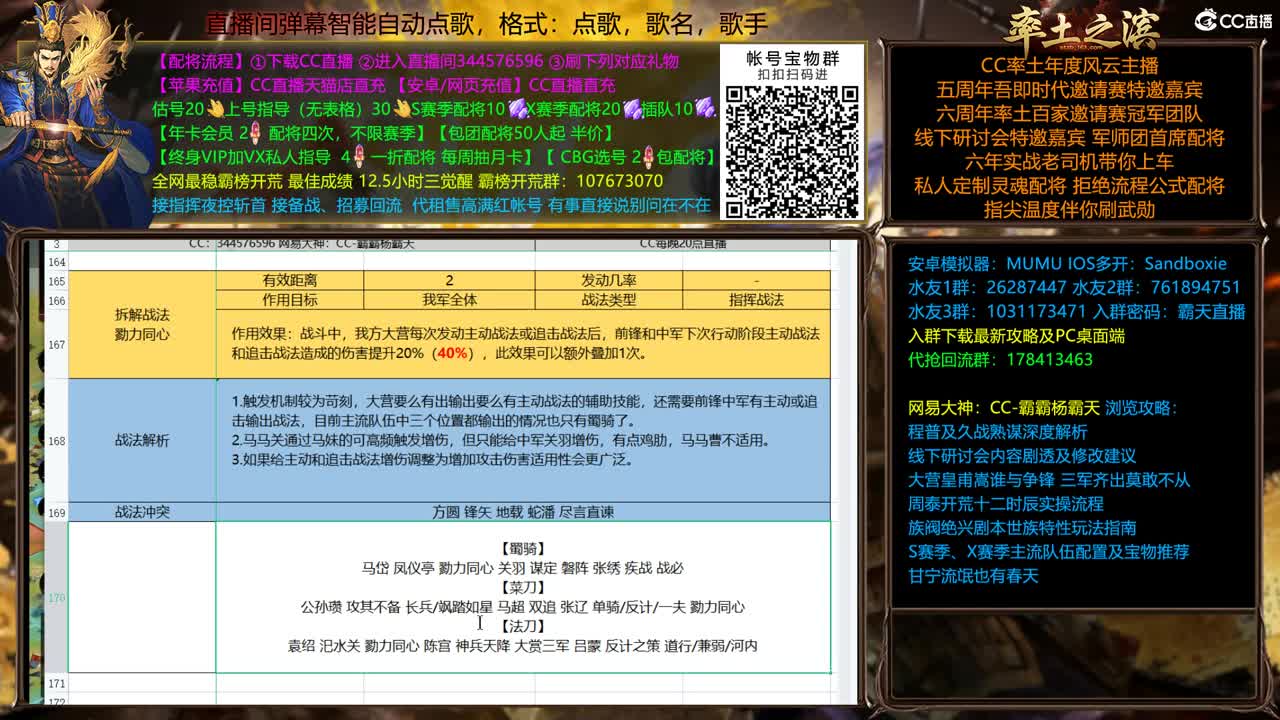
Task: Open the 线下研讨会内容剧透及修改建议 entry
Action: pyautogui.click(x=1021, y=456)
